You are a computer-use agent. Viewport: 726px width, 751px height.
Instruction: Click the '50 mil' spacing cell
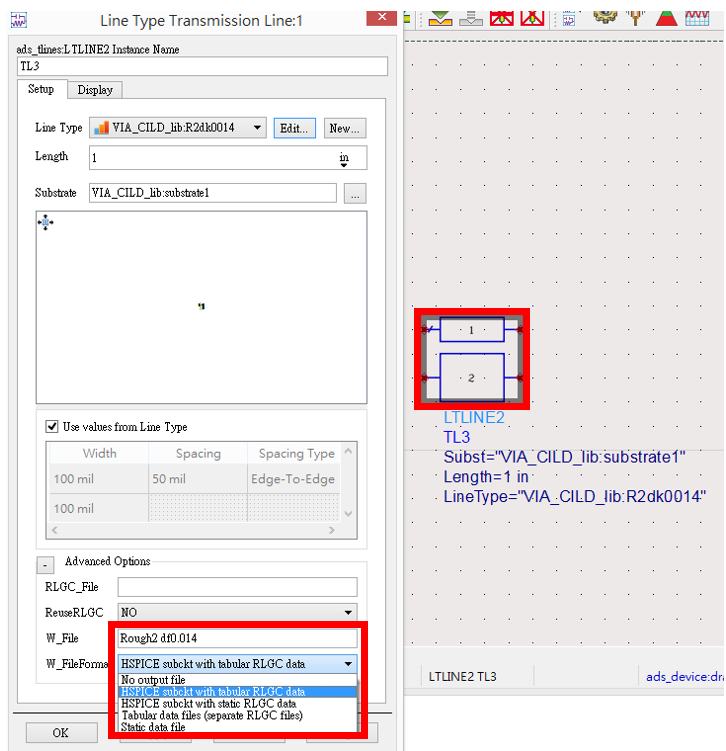pyautogui.click(x=198, y=478)
